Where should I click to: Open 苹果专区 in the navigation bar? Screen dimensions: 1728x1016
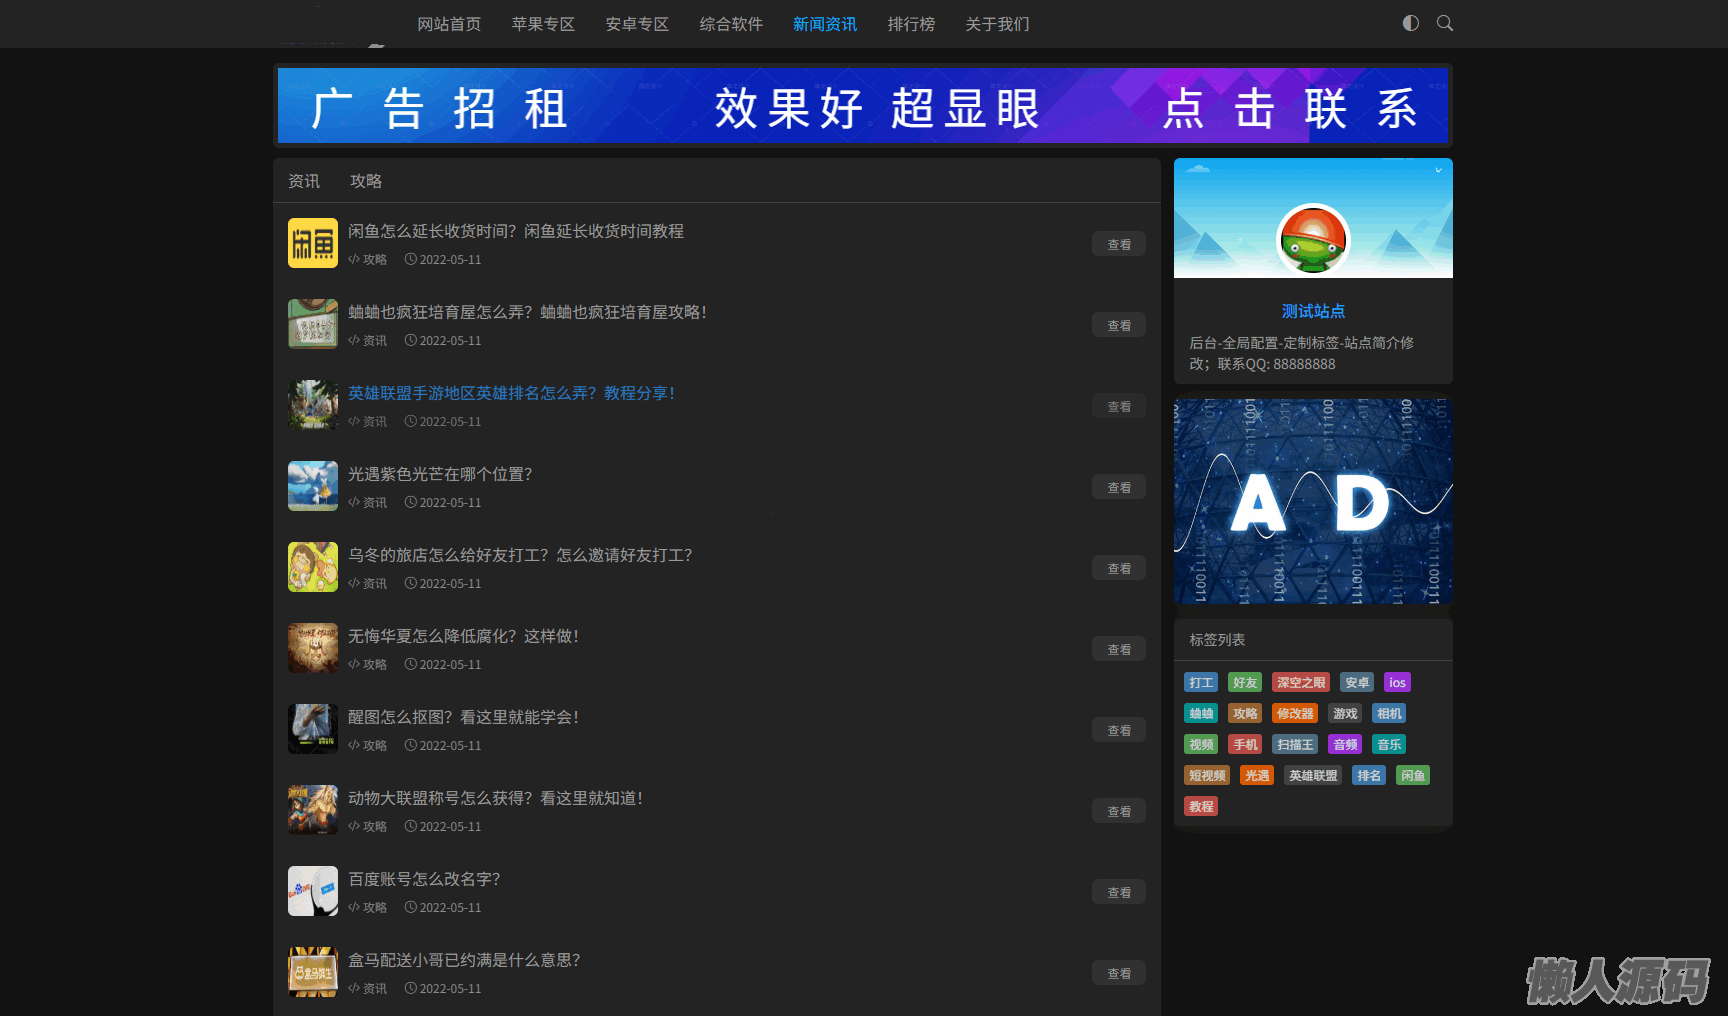543,24
